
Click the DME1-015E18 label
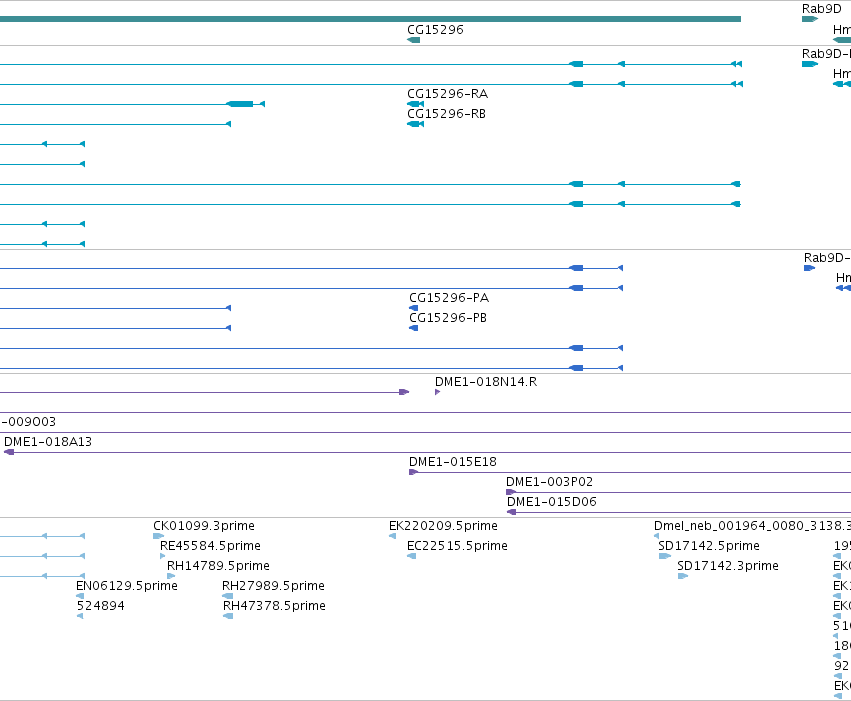click(453, 462)
